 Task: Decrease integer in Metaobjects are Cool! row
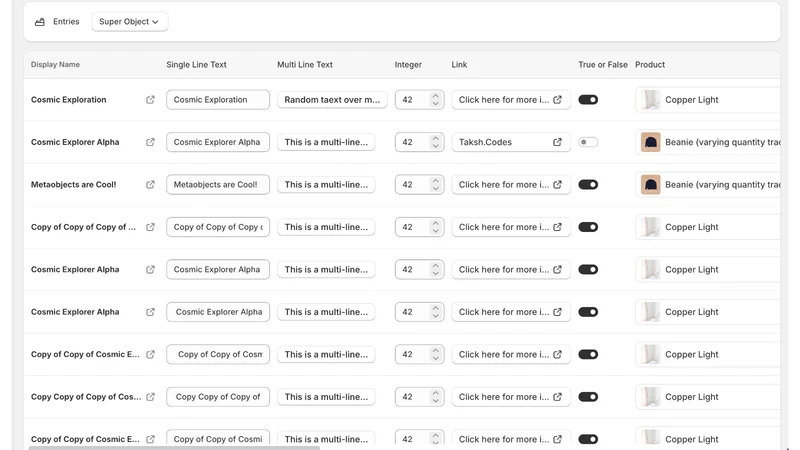click(435, 188)
